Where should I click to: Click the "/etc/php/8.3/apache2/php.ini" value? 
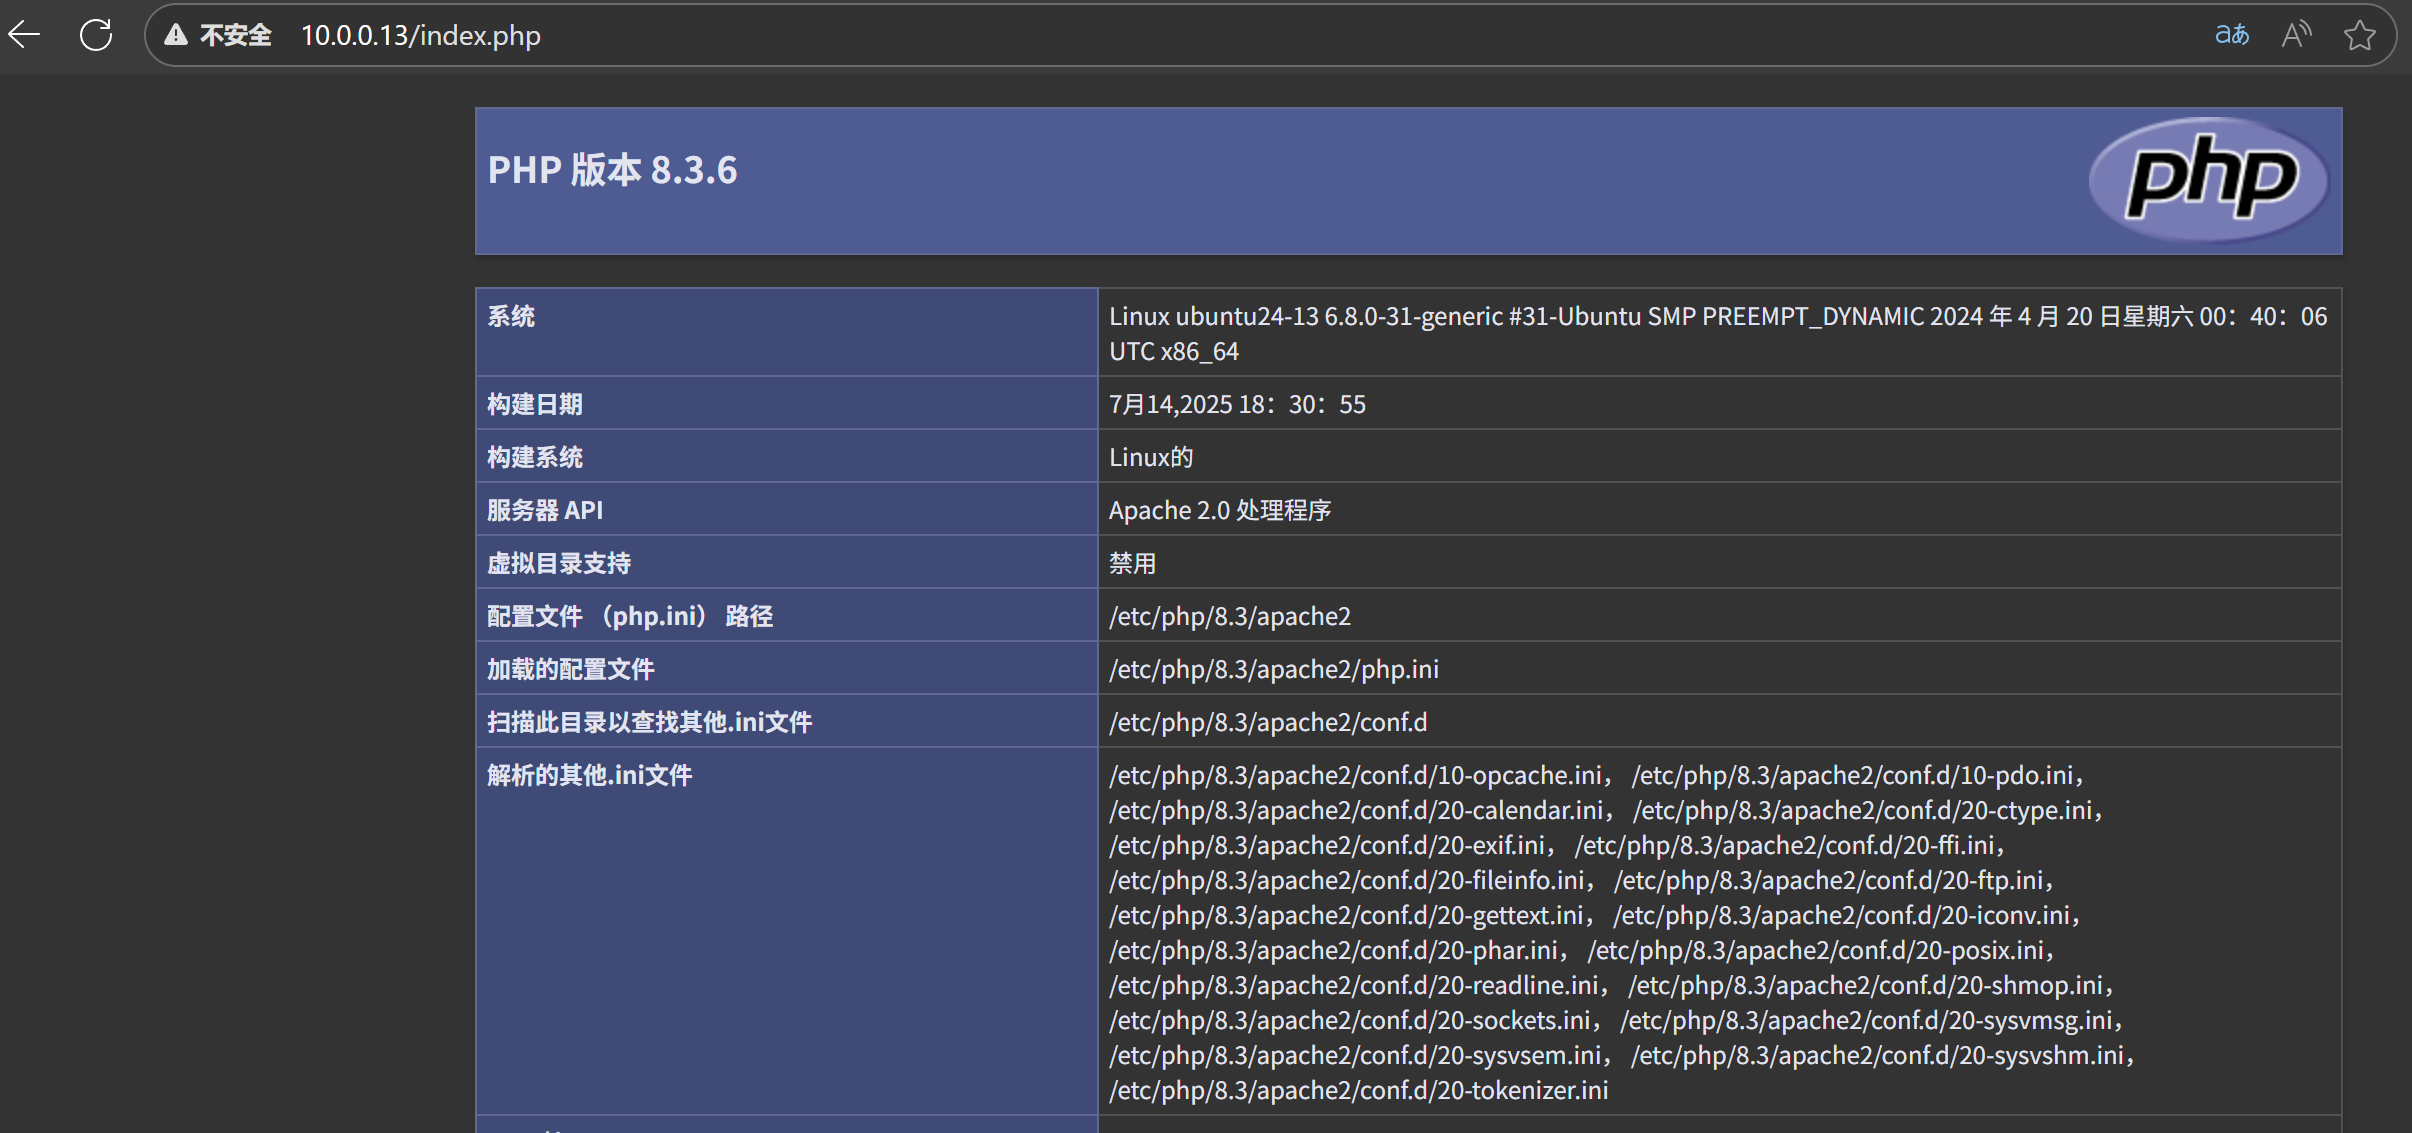1274,669
